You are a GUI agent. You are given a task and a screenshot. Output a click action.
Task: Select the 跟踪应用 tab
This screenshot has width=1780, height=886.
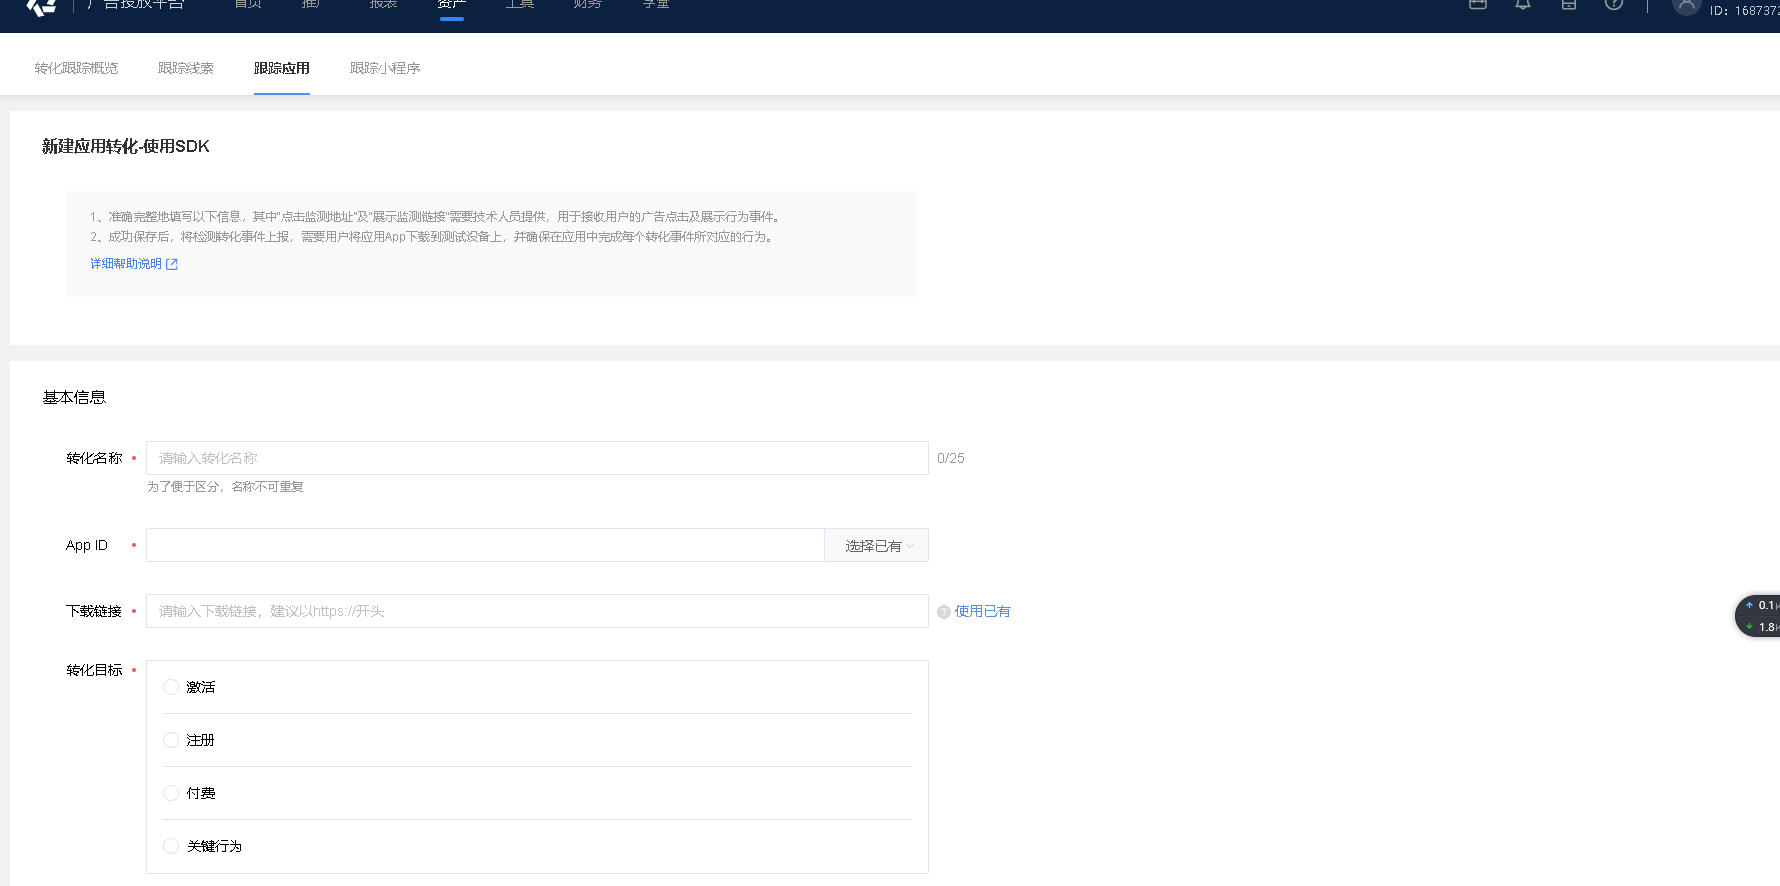tap(282, 68)
